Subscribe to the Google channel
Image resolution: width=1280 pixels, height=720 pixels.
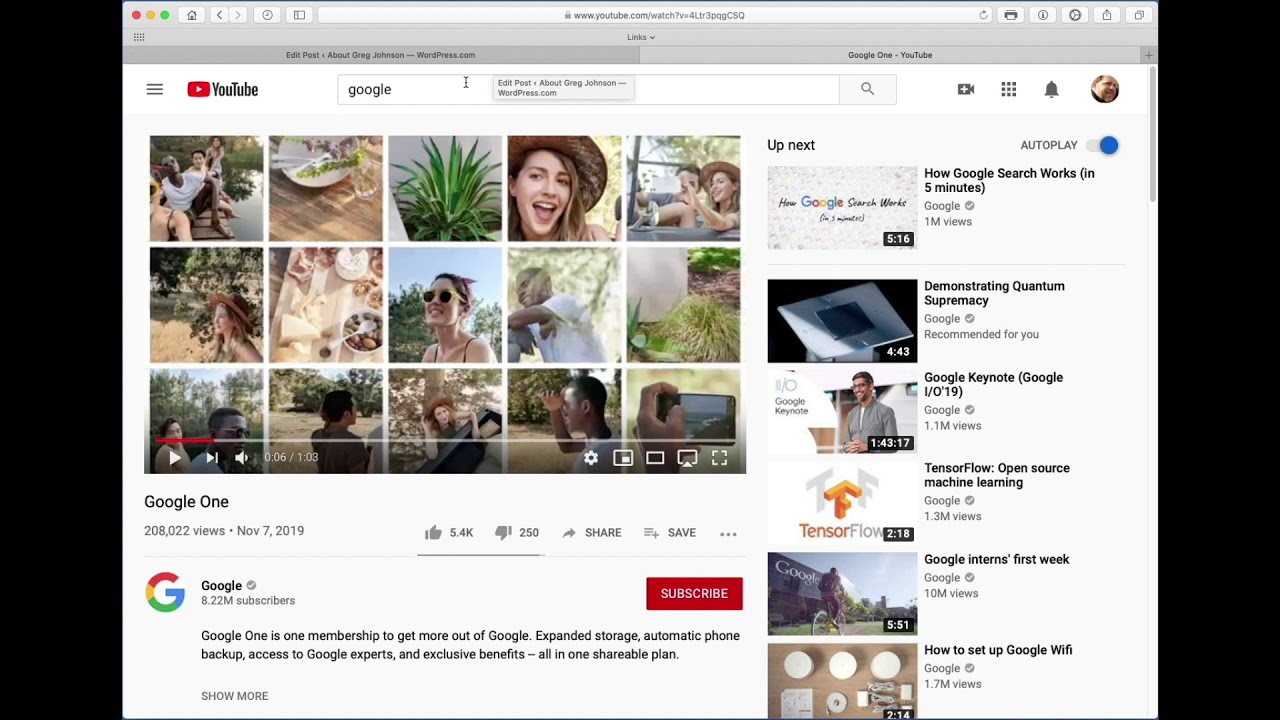click(694, 593)
